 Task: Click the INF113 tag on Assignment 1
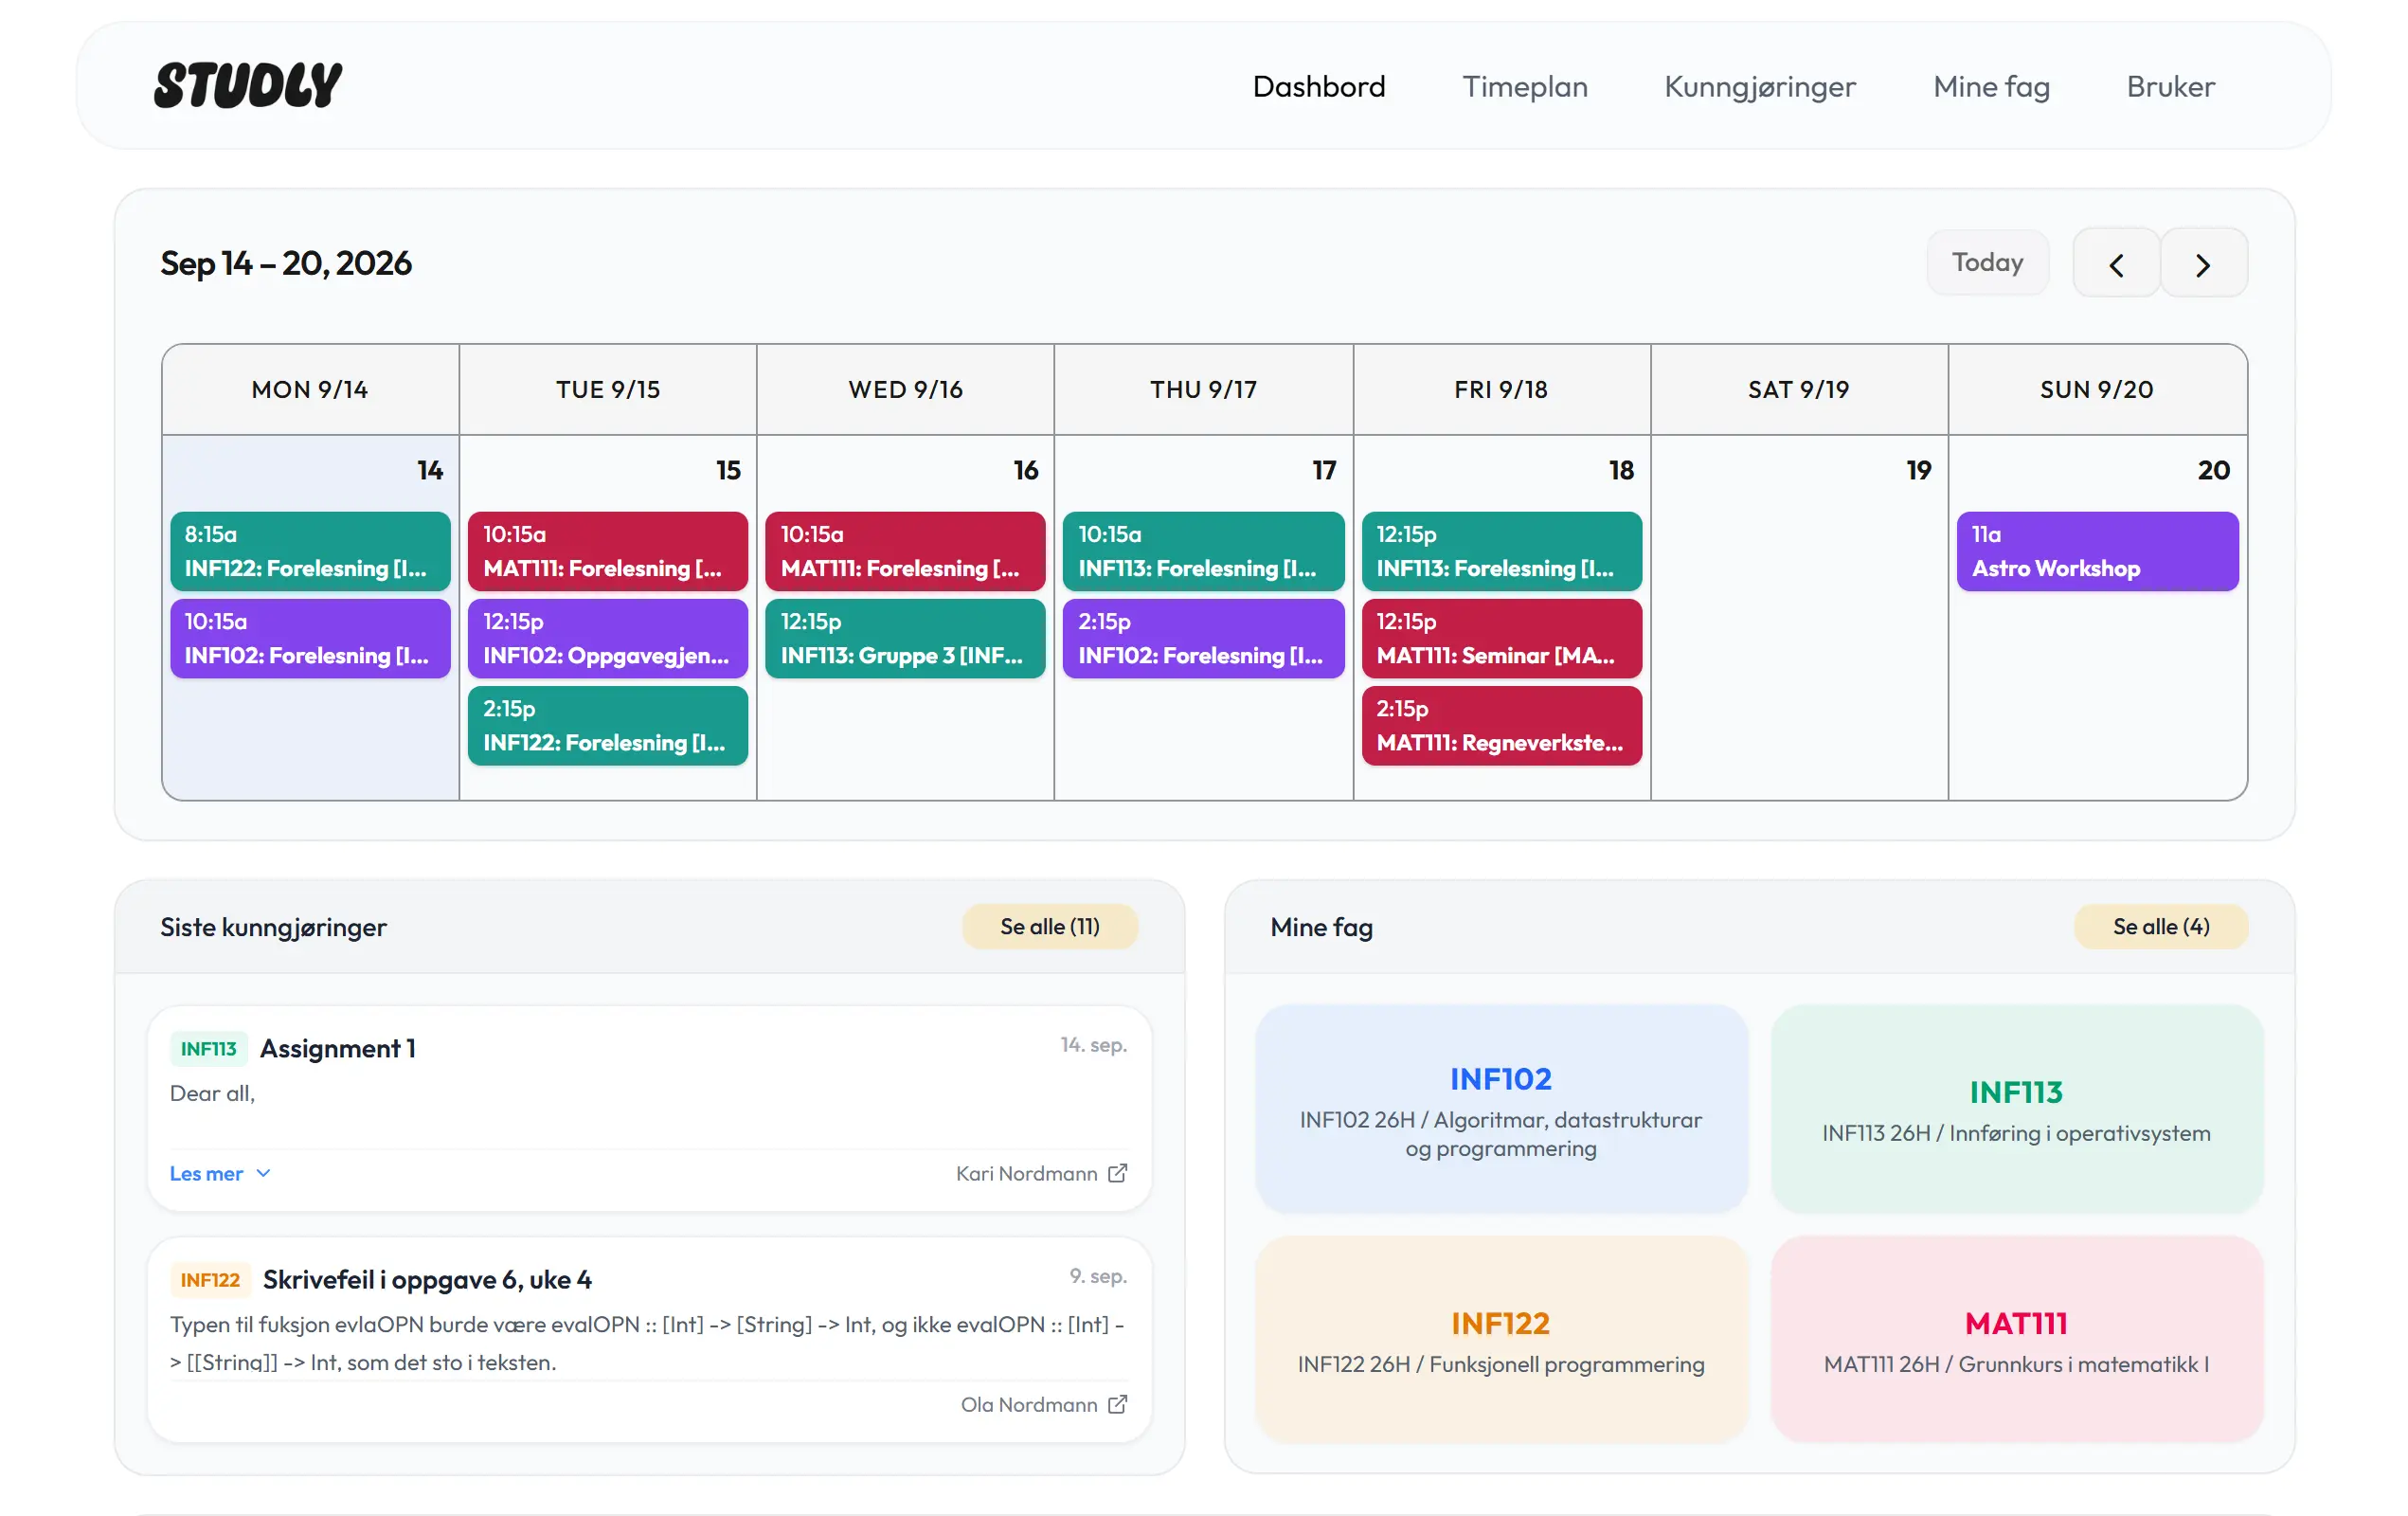[208, 1048]
